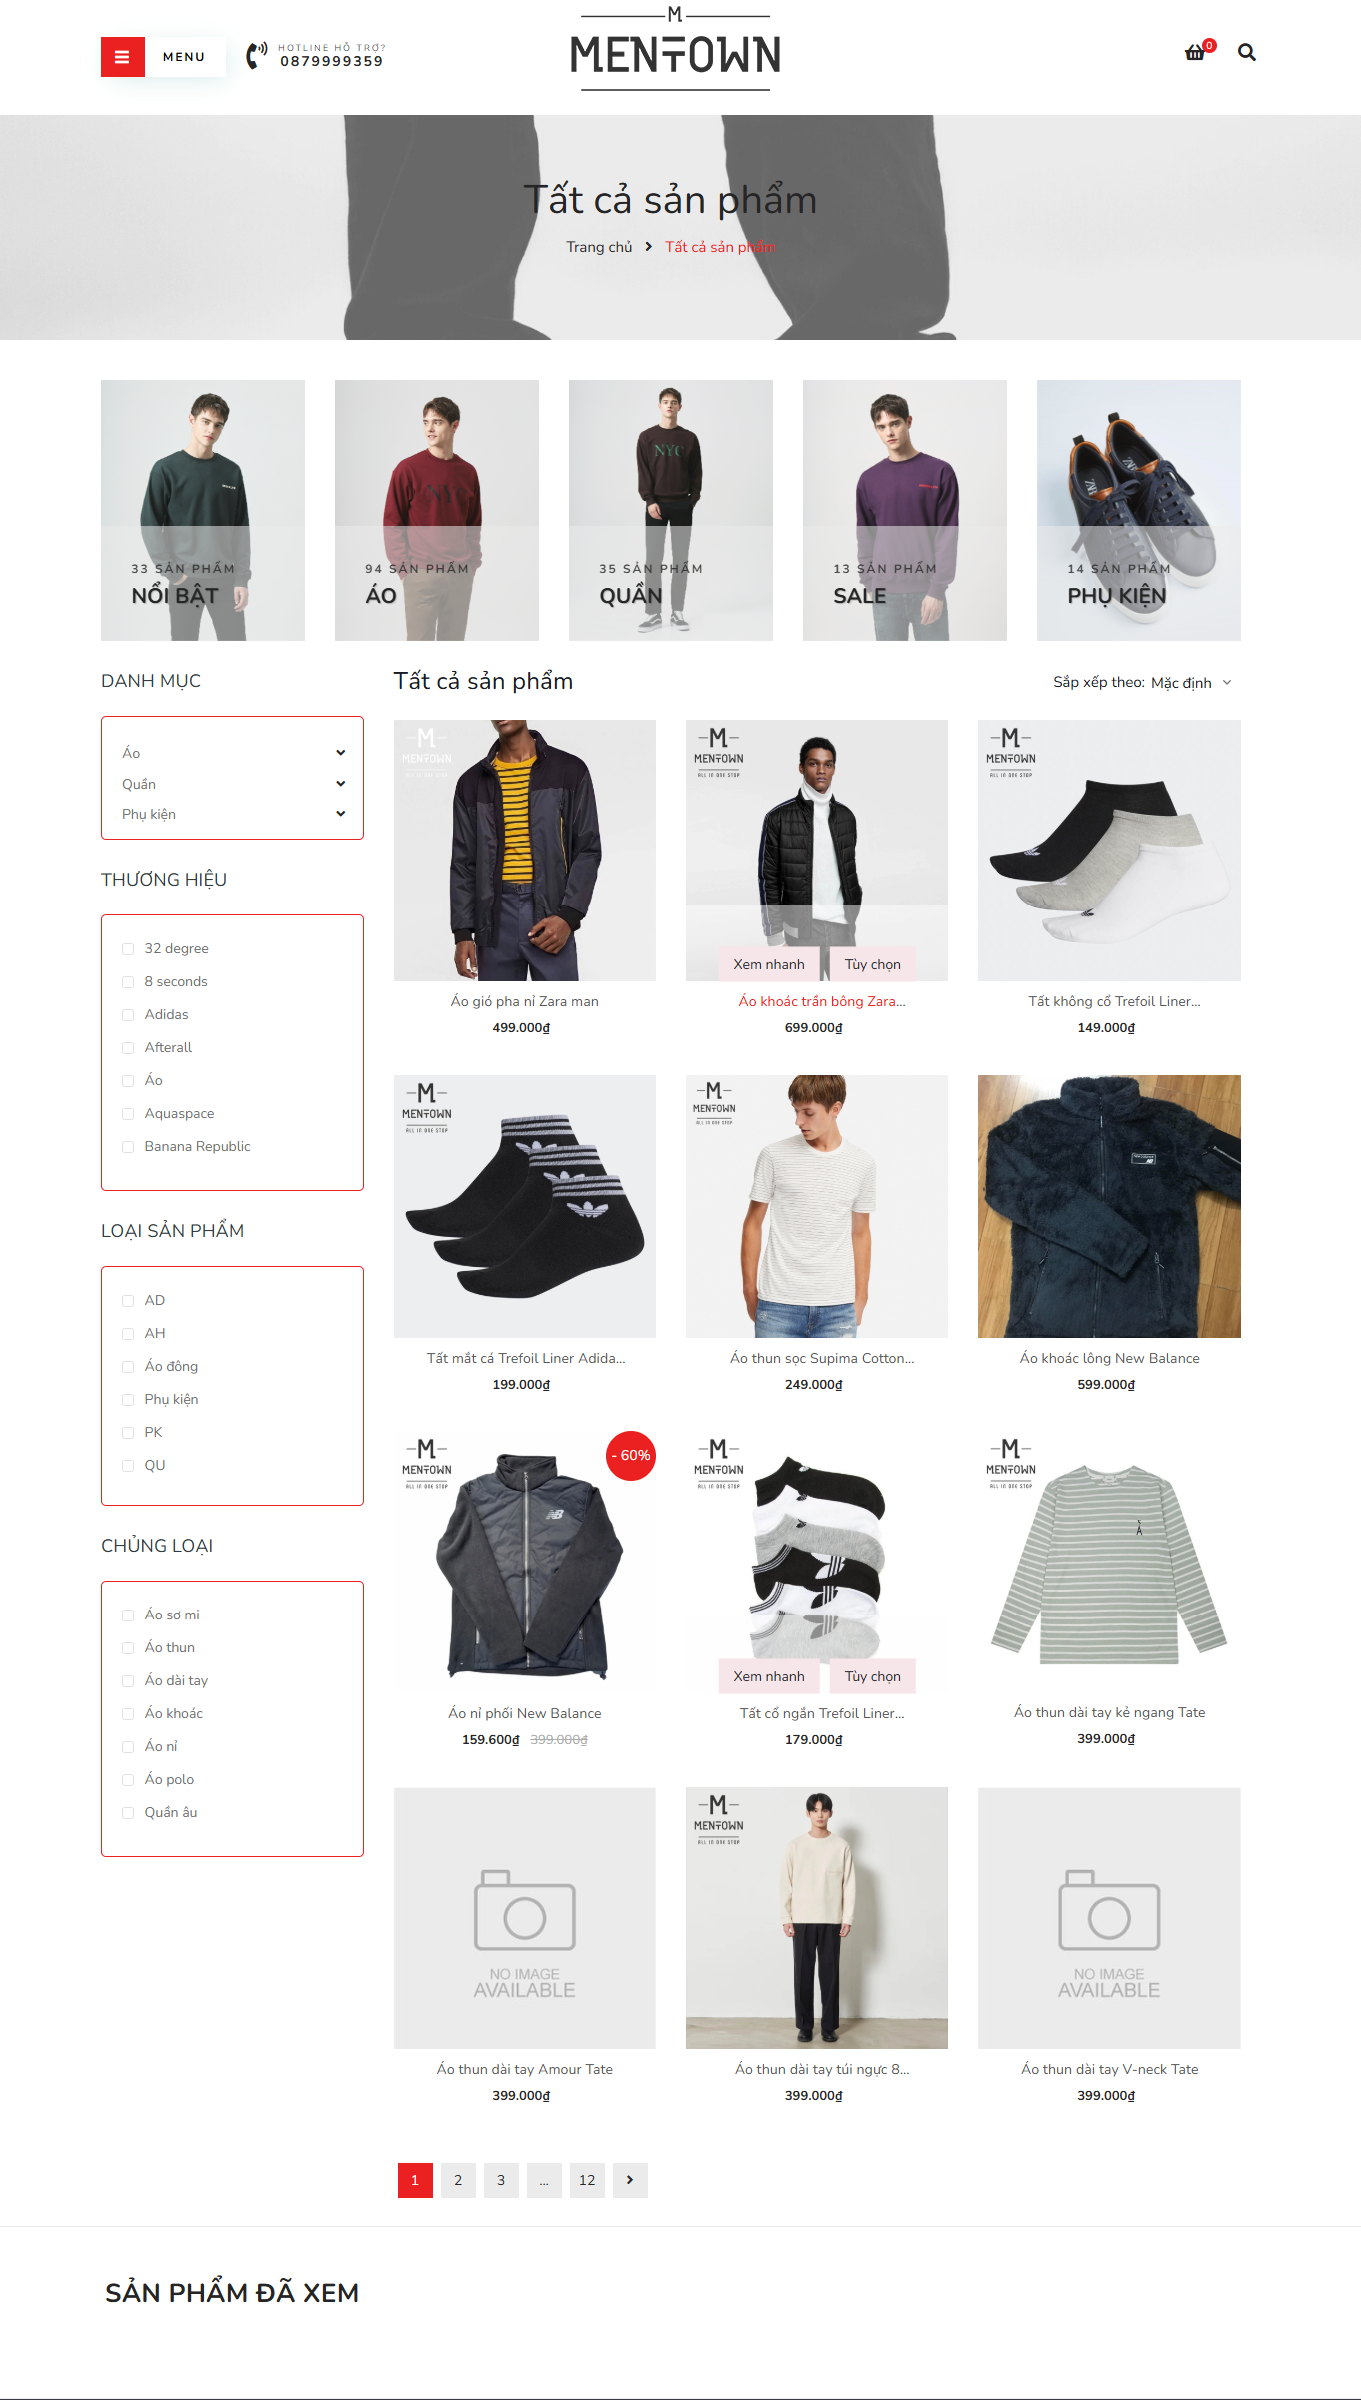Click the search magnifier icon
Viewport: 1361px width, 2400px height.
click(1247, 52)
